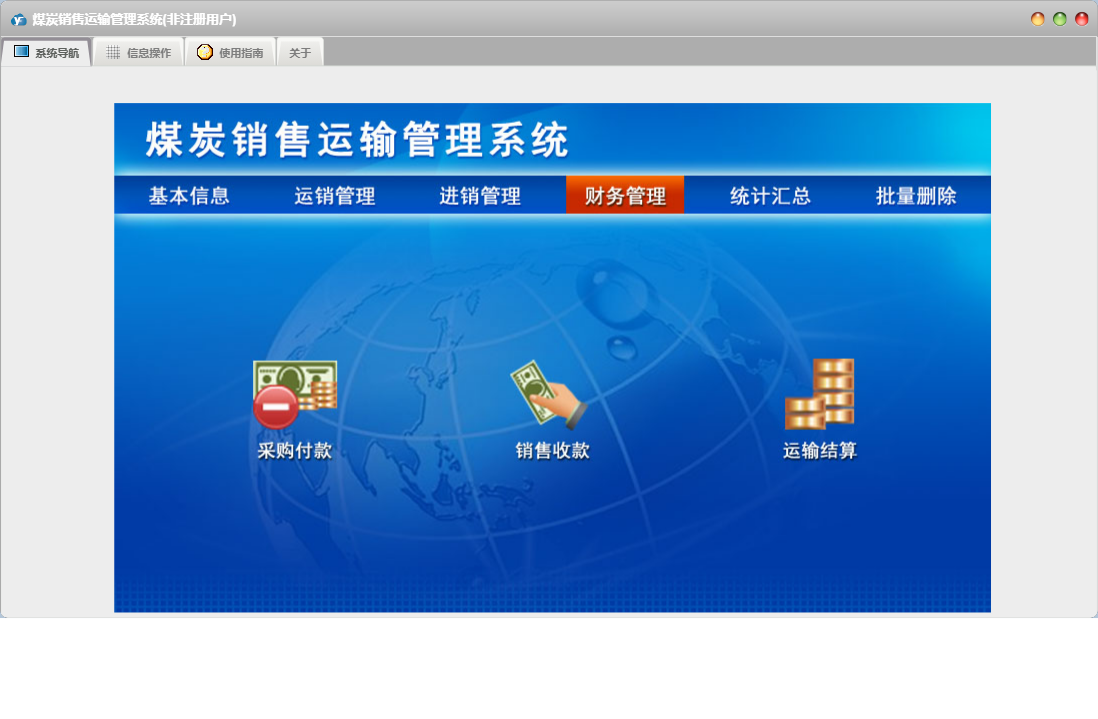Click the 信息操作 tab grid icon
Screen dimensions: 1098x719
tap(113, 53)
